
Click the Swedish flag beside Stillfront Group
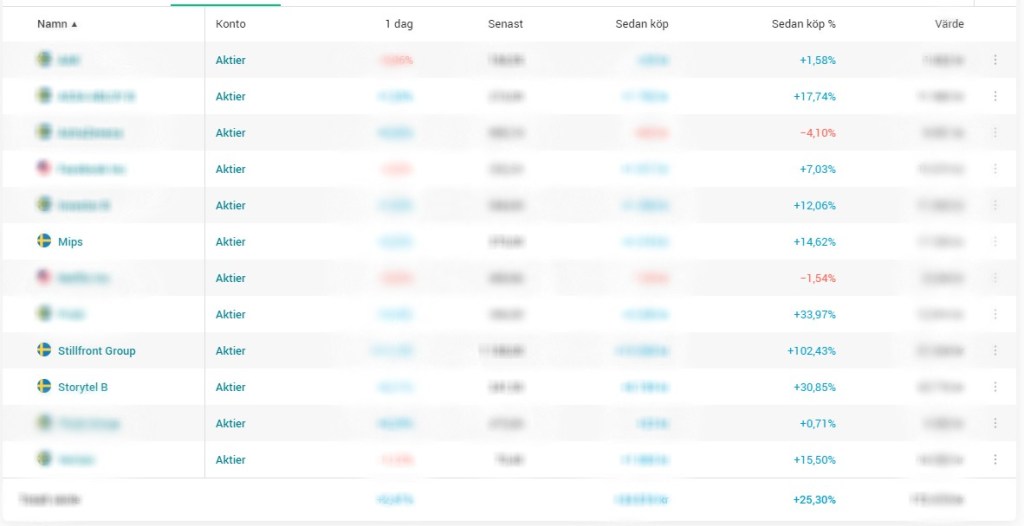click(x=44, y=350)
